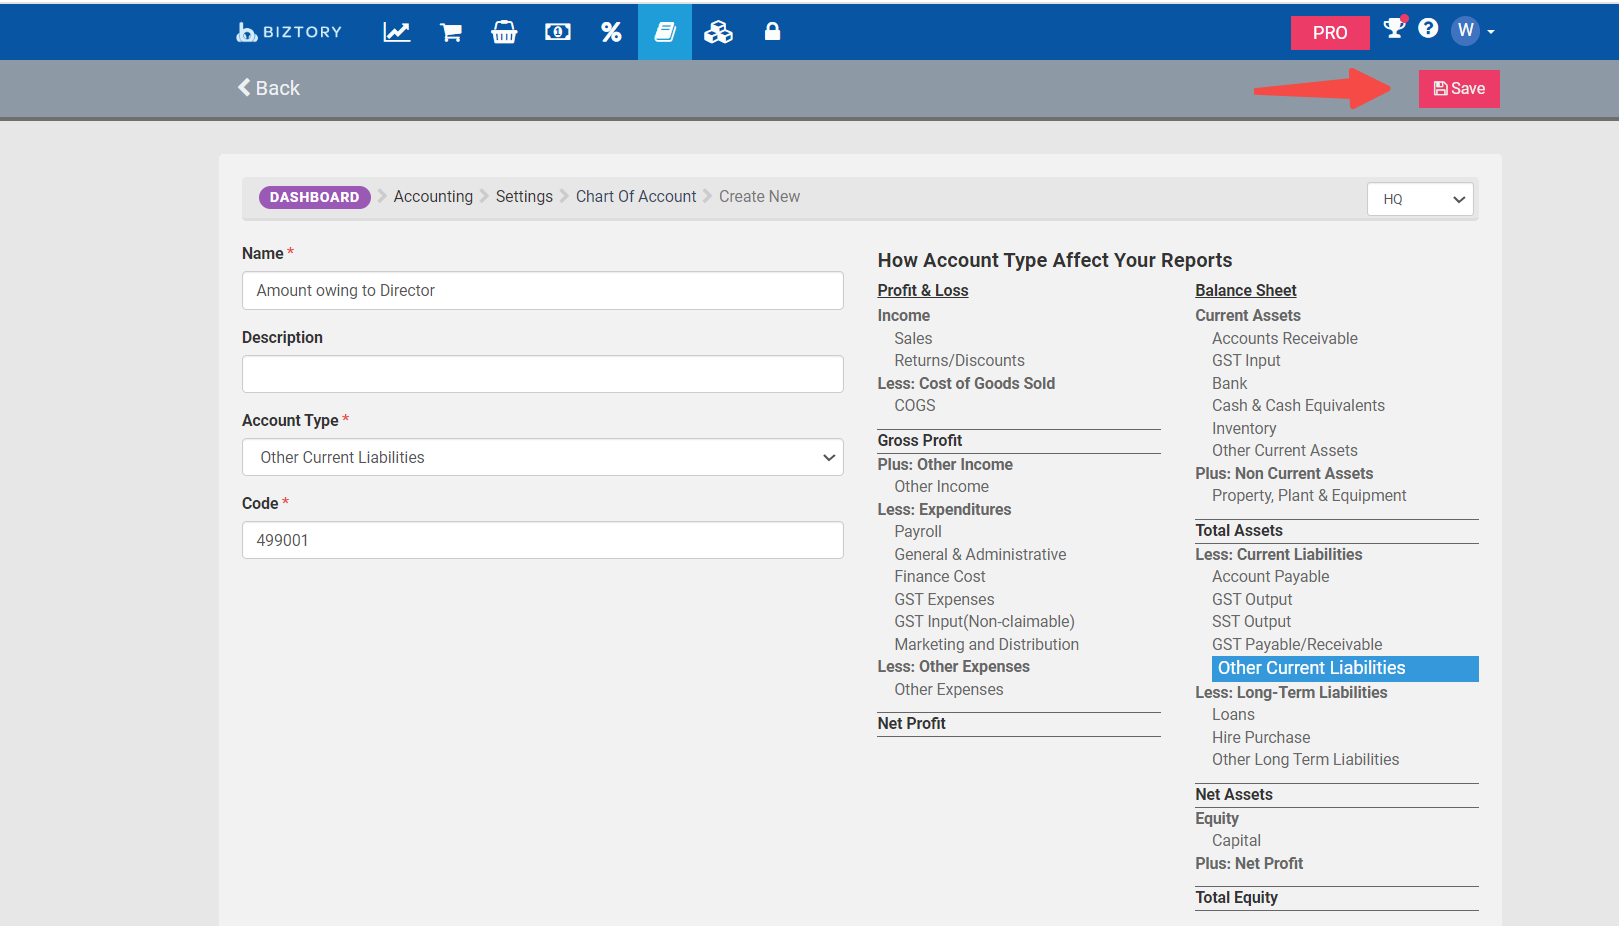Open the shopping basket icon in navbar
Viewport: 1619px width, 926px height.
pos(504,32)
